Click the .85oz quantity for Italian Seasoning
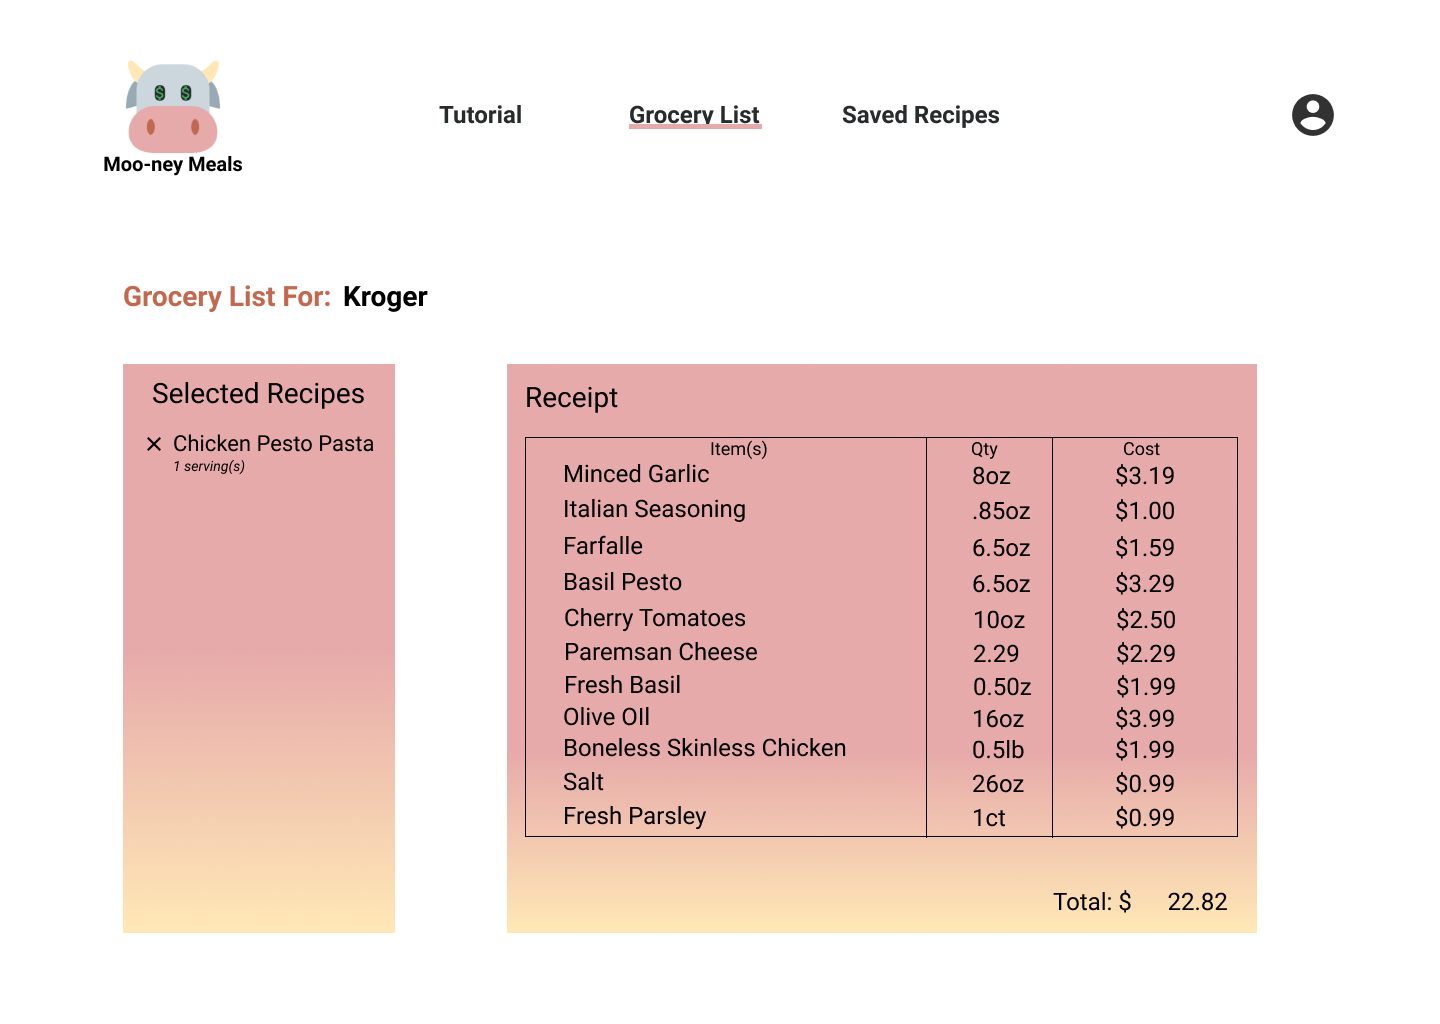 coord(1001,511)
